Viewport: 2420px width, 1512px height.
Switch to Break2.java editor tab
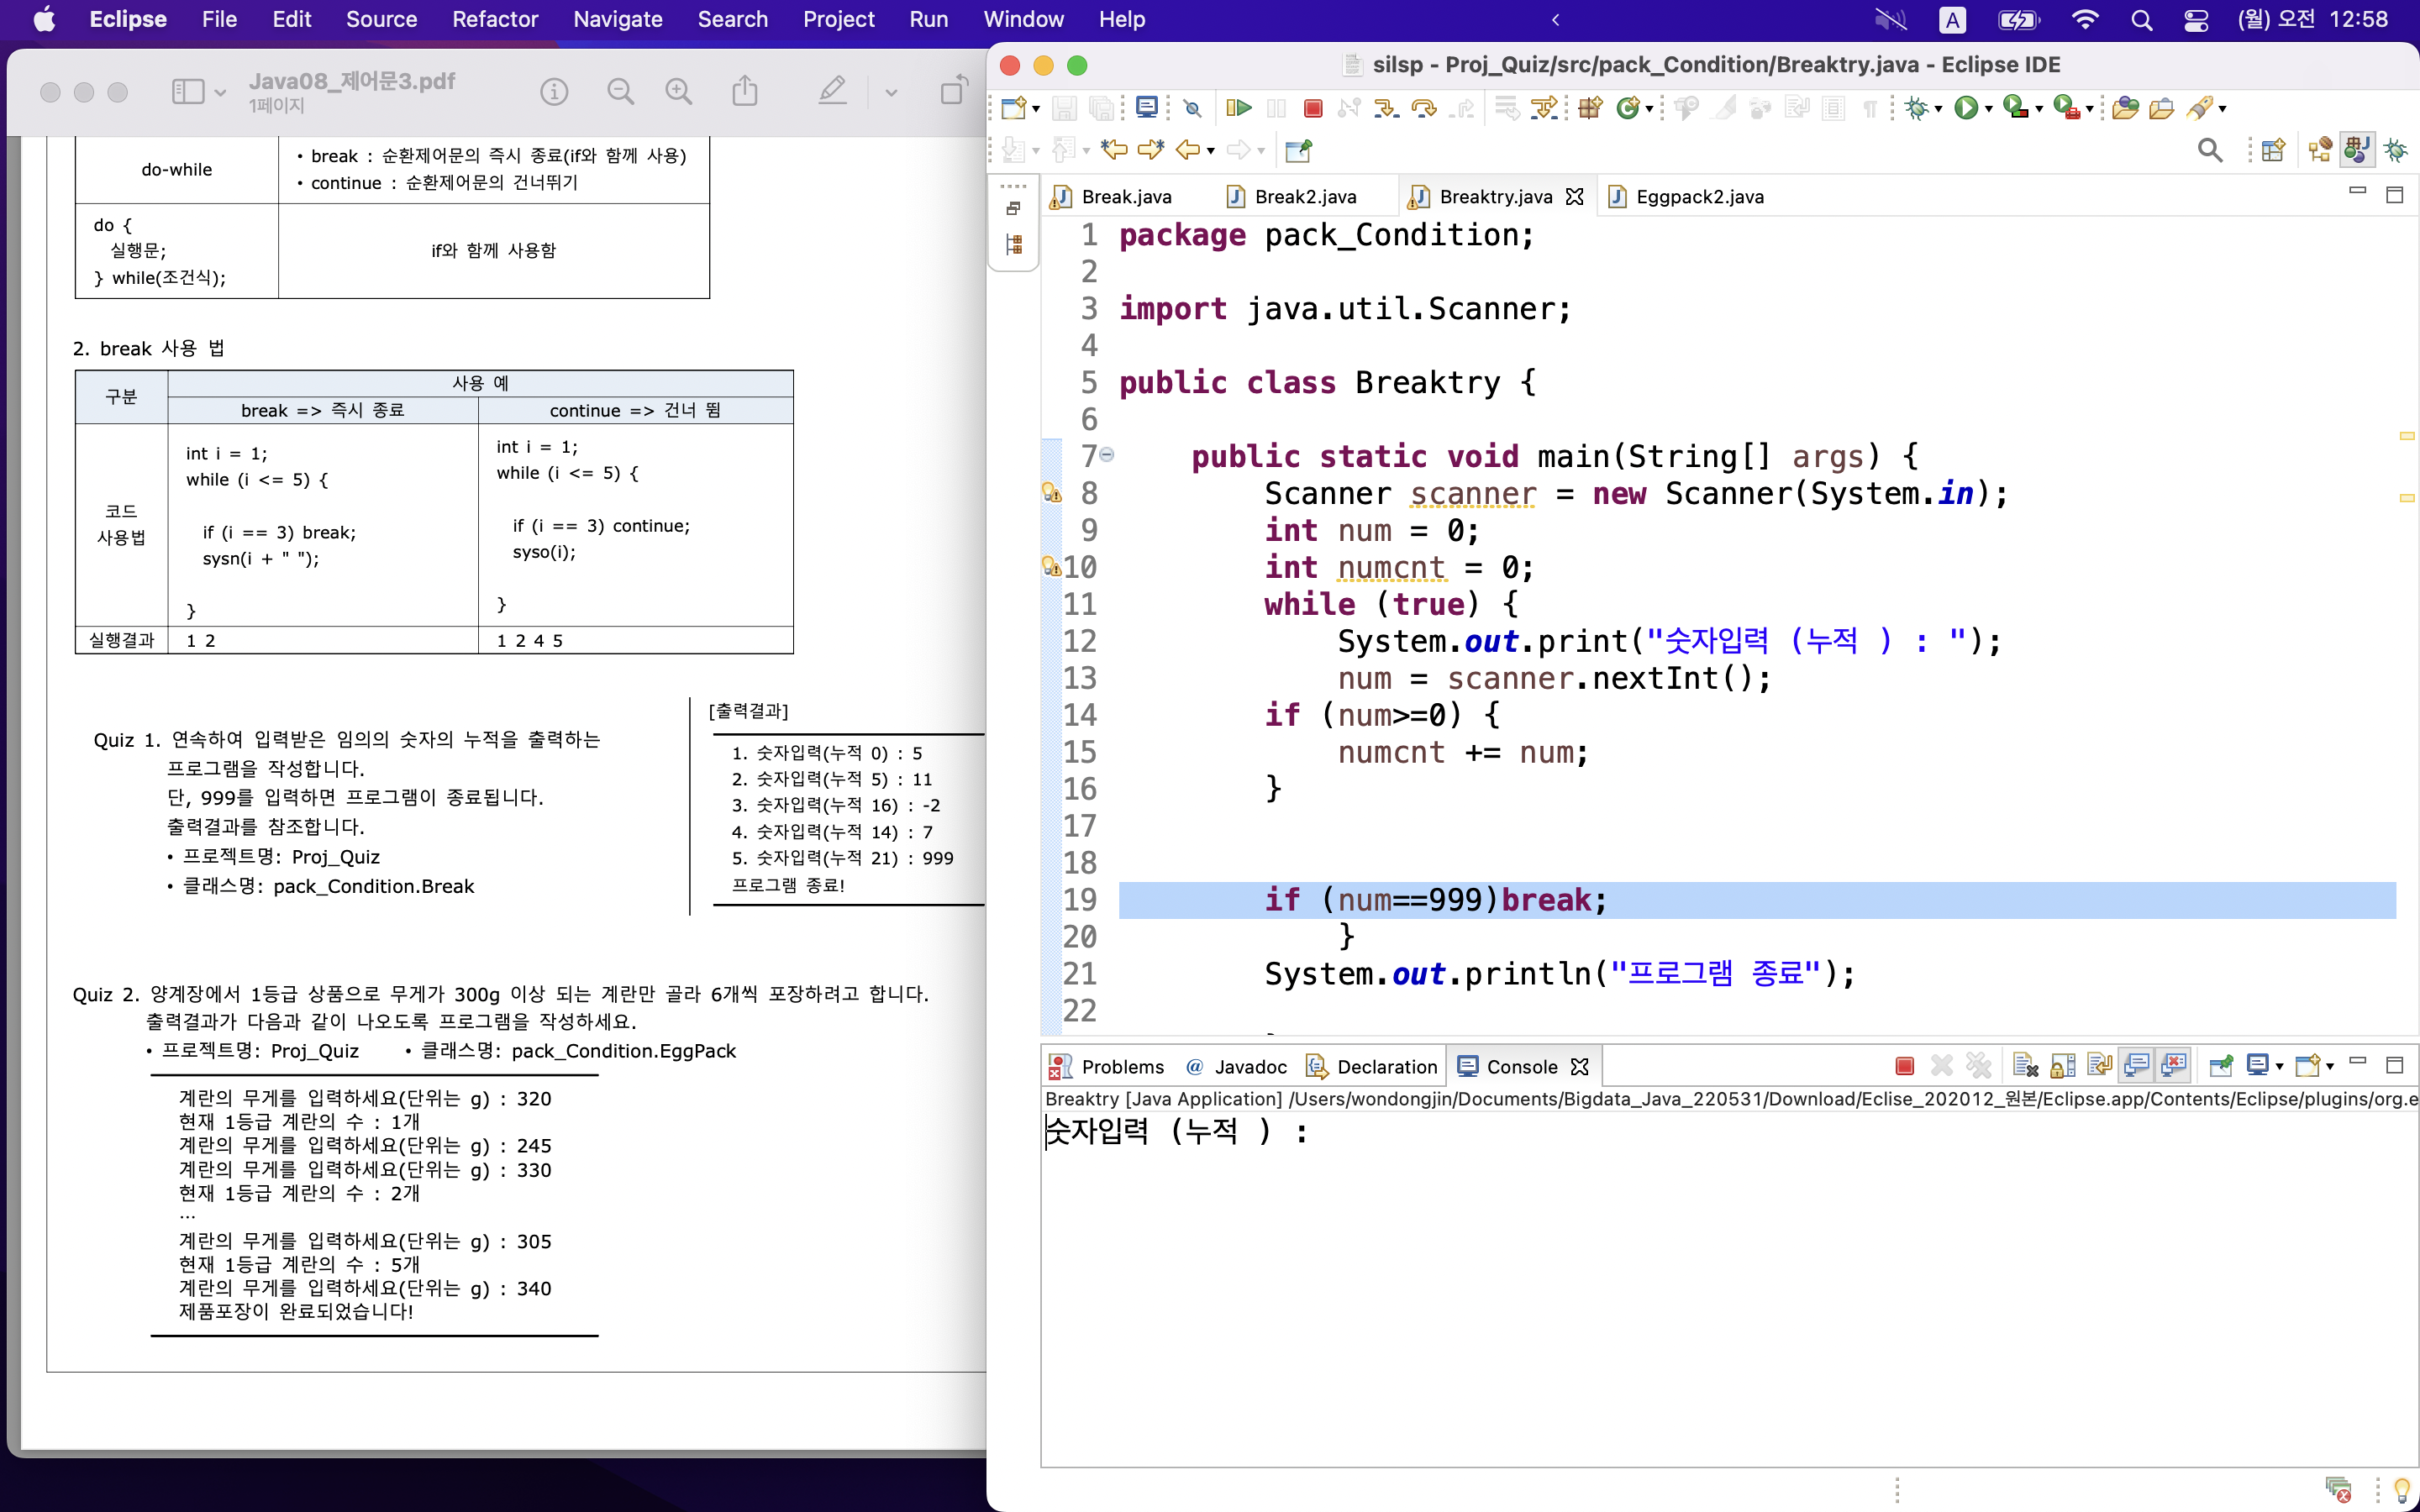coord(1304,197)
